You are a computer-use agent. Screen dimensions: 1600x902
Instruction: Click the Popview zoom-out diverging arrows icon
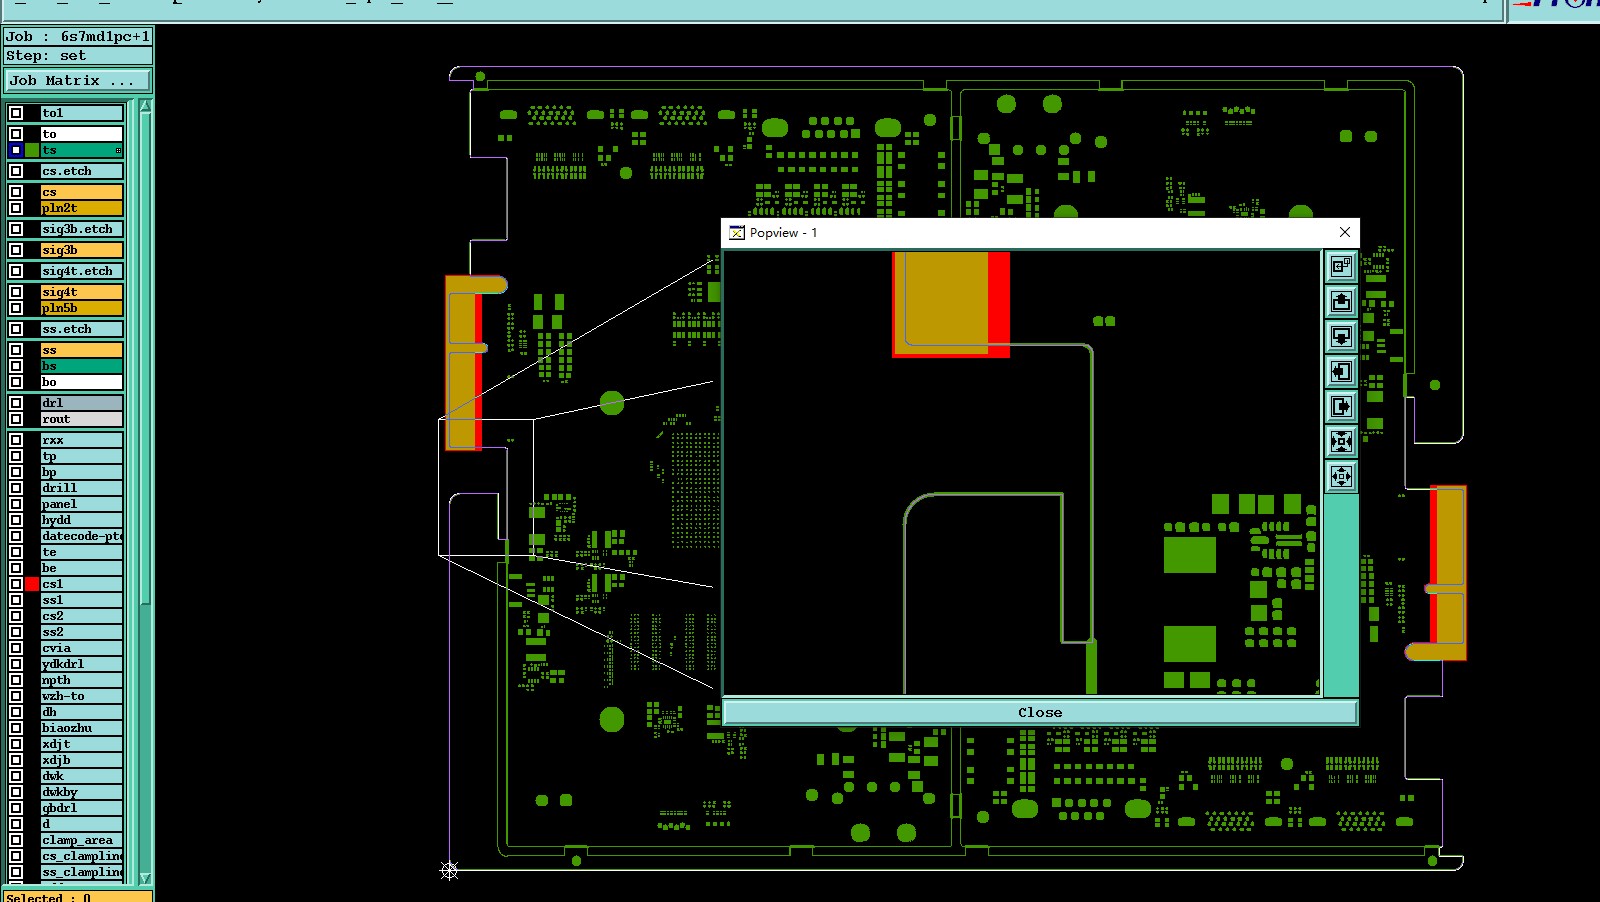coord(1341,476)
